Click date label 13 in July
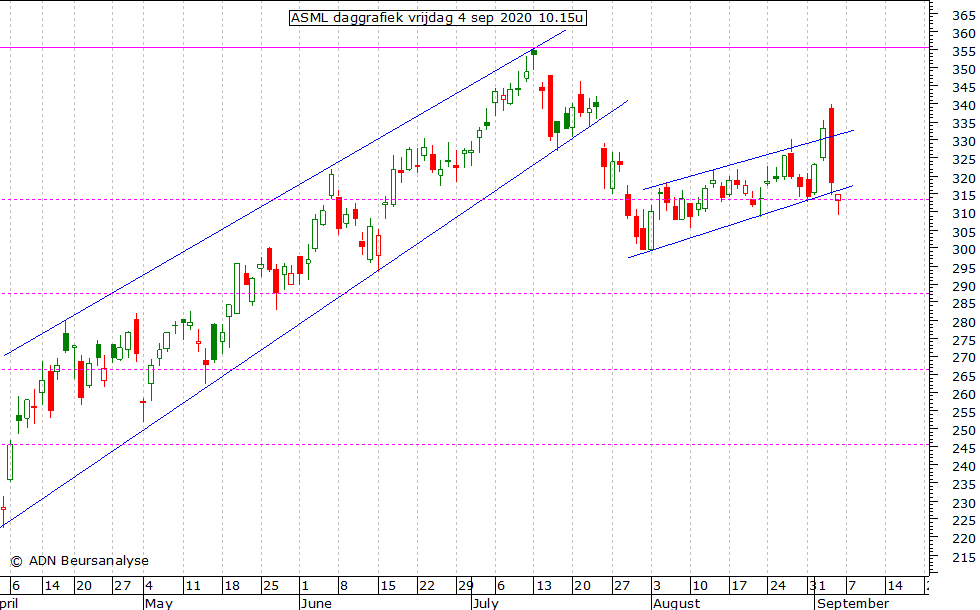The width and height of the screenshot is (980, 610). (544, 586)
